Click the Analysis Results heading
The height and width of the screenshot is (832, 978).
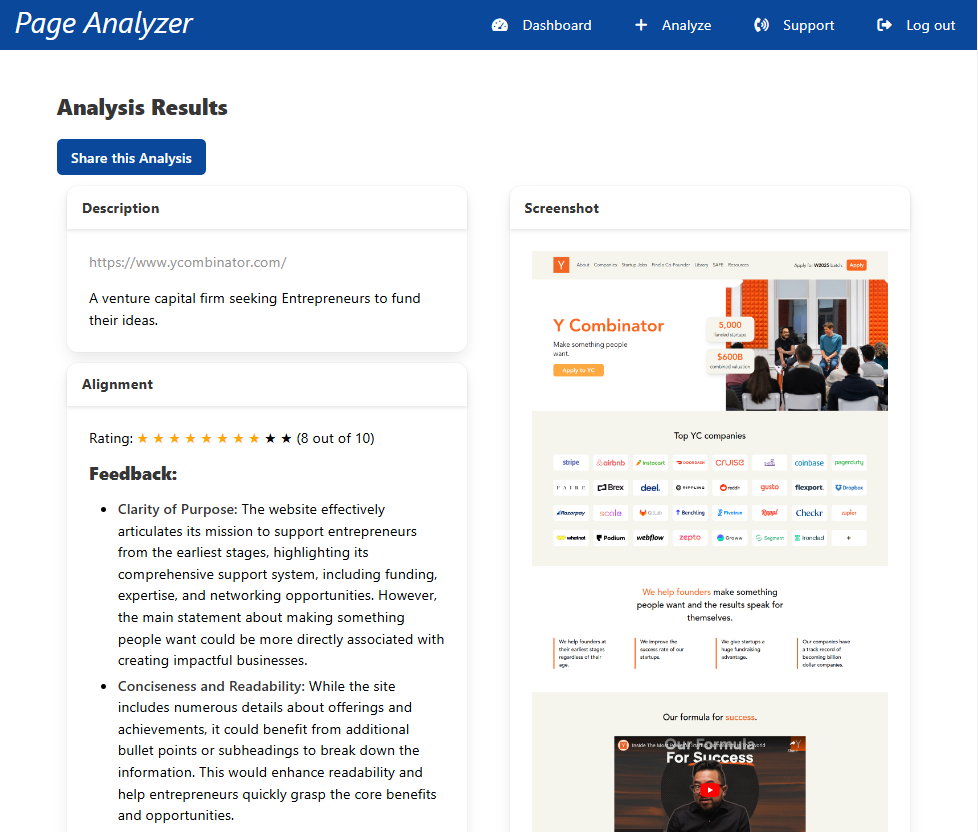tap(142, 107)
